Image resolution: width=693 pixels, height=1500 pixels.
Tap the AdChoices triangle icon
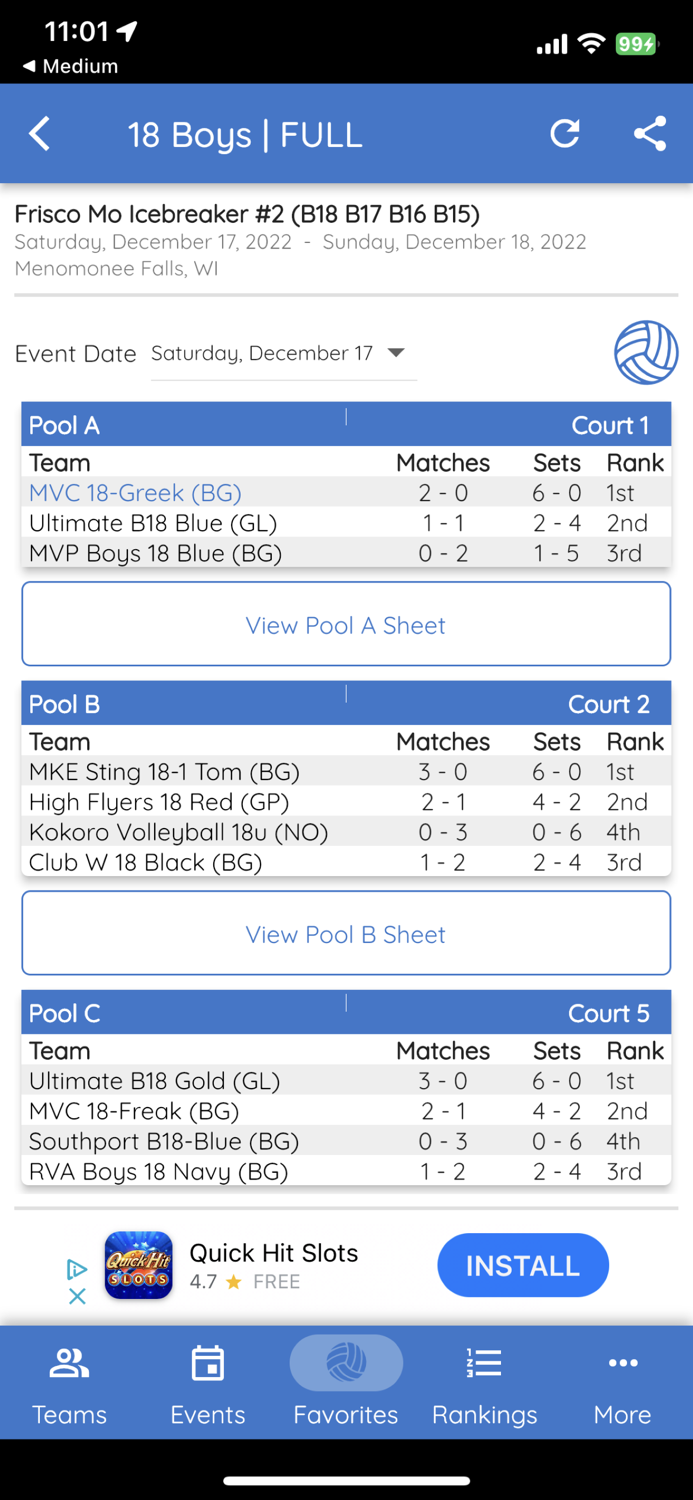click(x=77, y=1266)
